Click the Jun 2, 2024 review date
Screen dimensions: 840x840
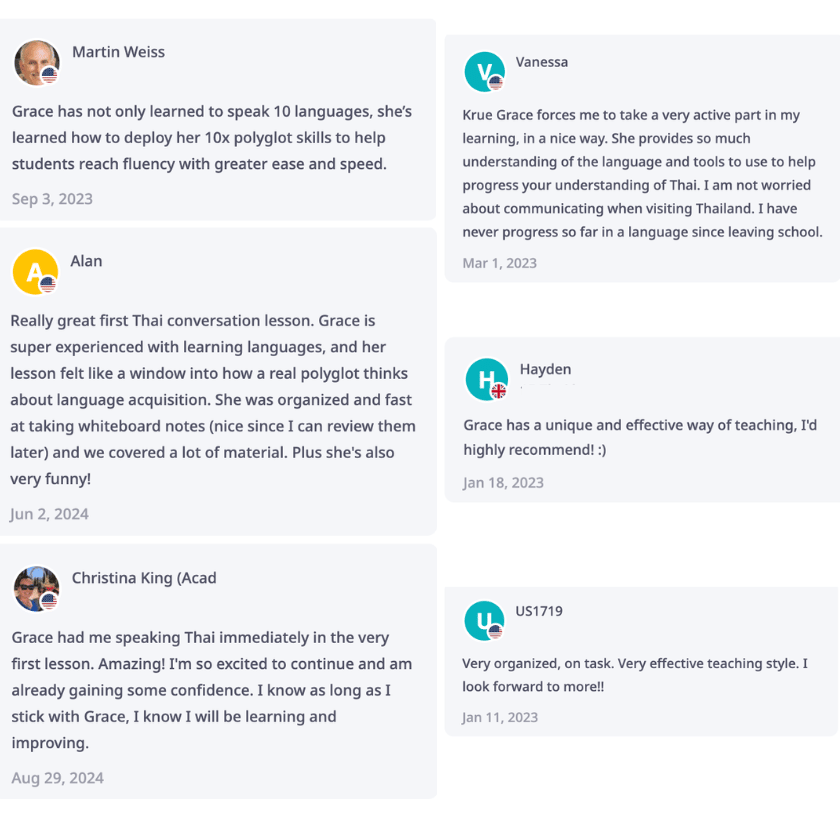[x=50, y=514]
